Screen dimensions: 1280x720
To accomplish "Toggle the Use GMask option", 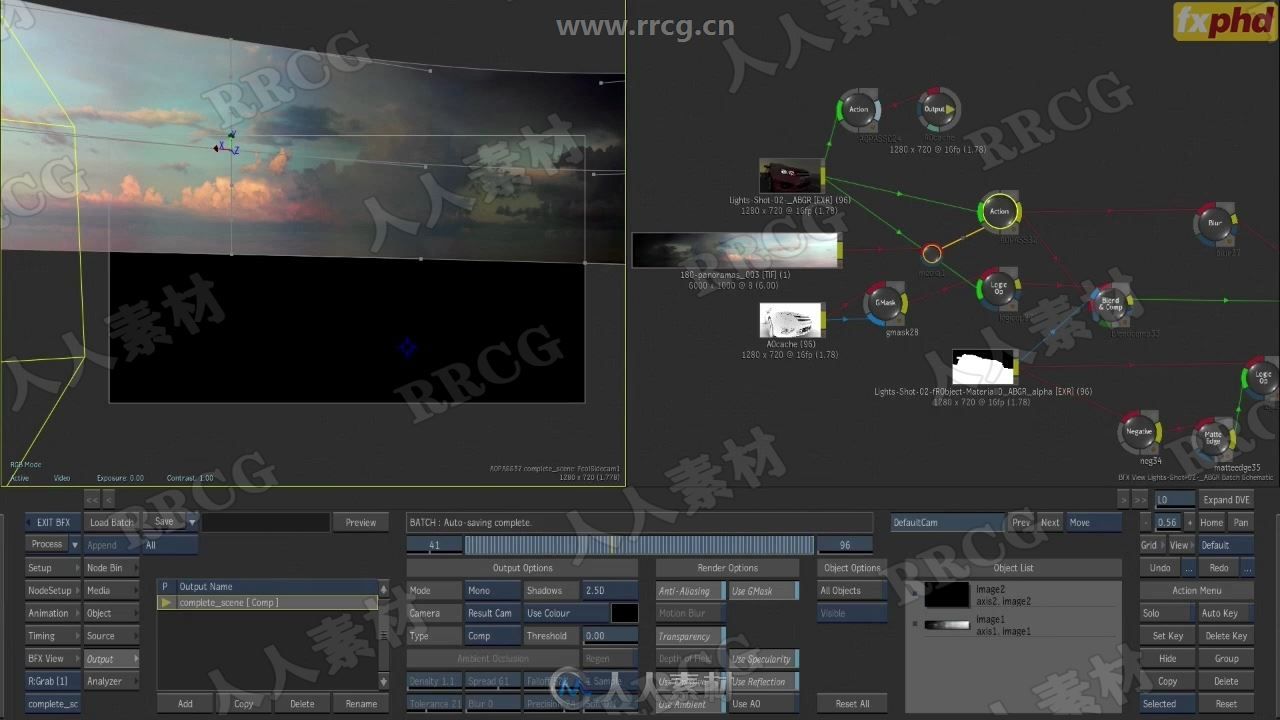I will point(763,591).
